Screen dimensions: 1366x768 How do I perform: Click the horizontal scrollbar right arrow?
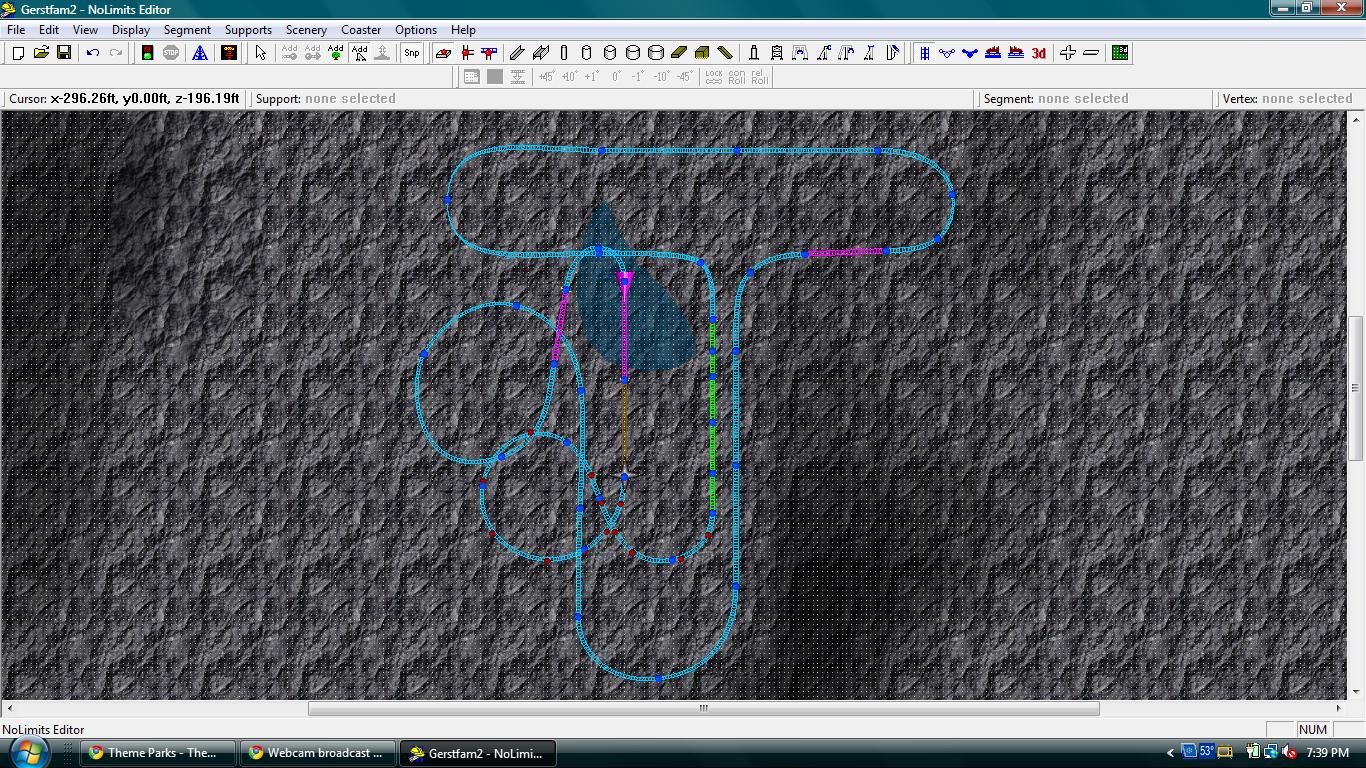coord(1340,708)
